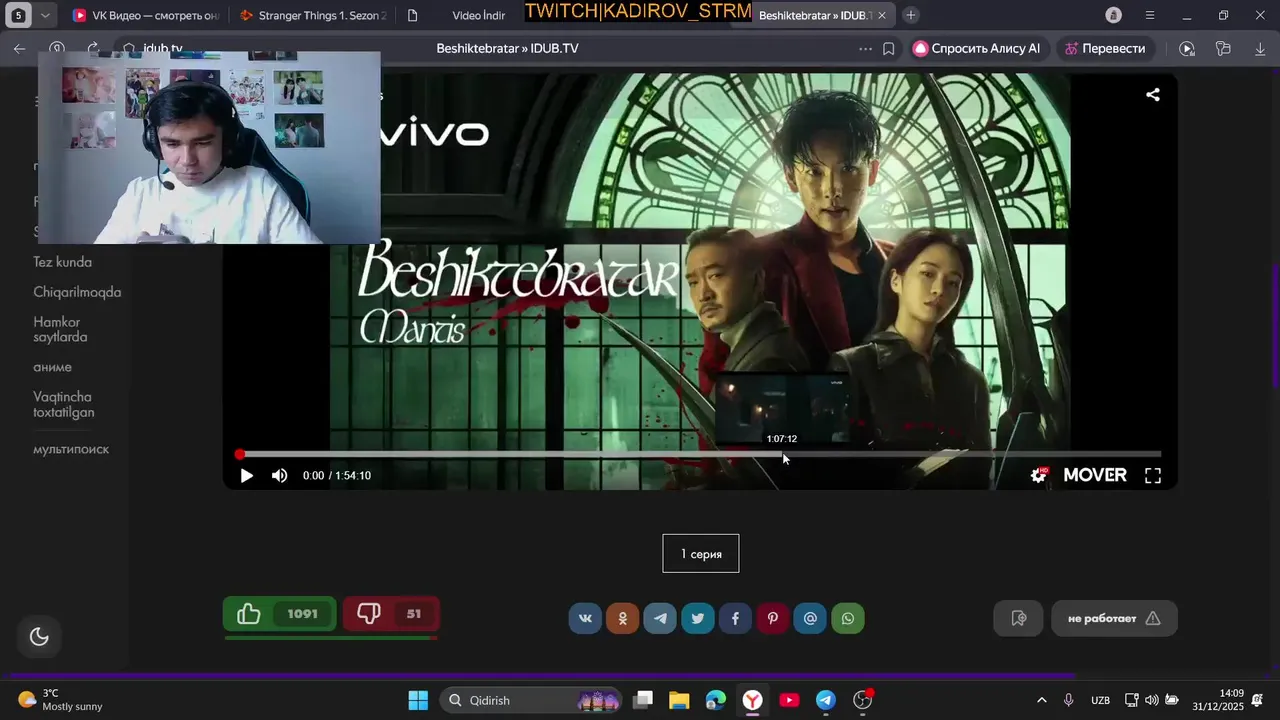Screen dimensions: 1280x720
Task: Open 'Vaqtincha toxtatilgan' sidebar link
Action: click(x=64, y=404)
